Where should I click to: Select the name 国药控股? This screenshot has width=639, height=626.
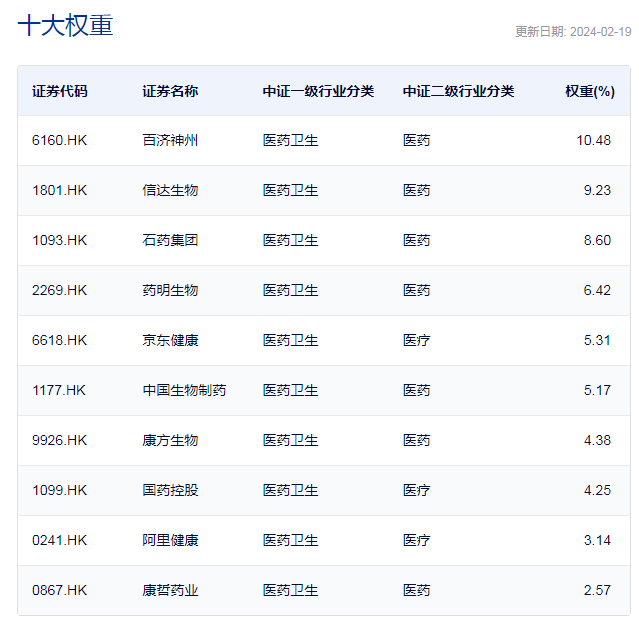pos(170,490)
